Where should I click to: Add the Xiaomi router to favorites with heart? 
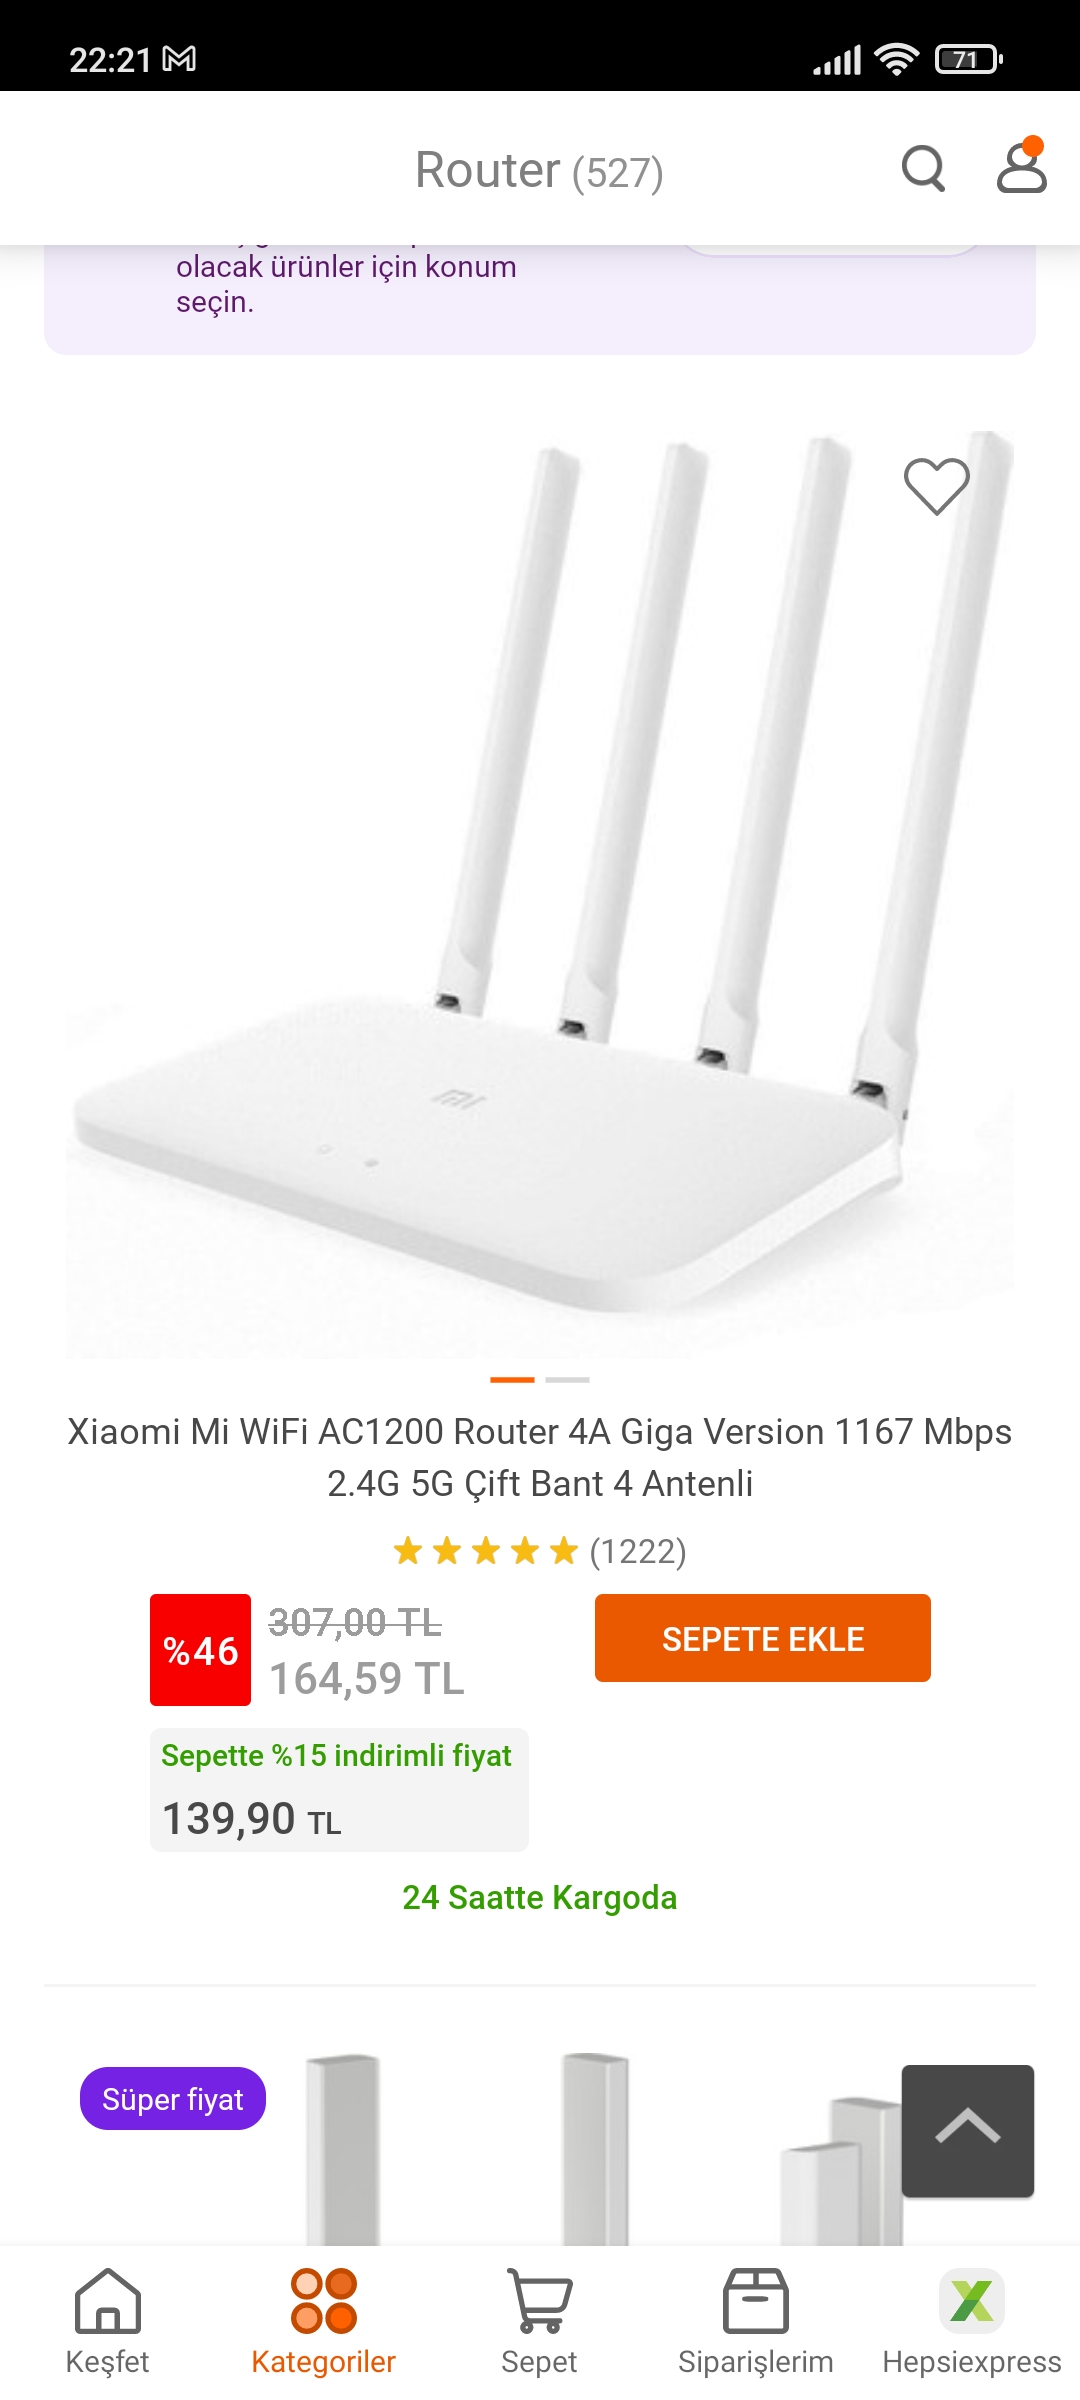(x=937, y=486)
